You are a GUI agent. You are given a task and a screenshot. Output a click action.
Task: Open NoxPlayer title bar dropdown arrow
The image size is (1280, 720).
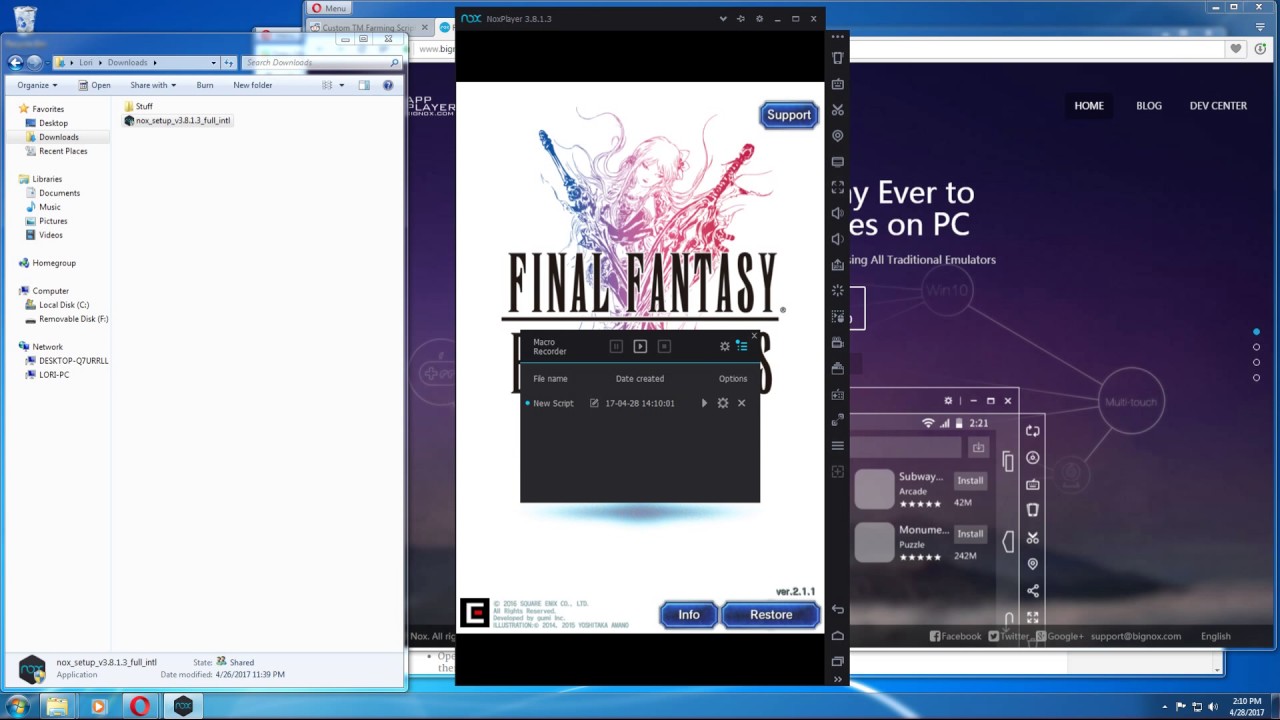723,18
